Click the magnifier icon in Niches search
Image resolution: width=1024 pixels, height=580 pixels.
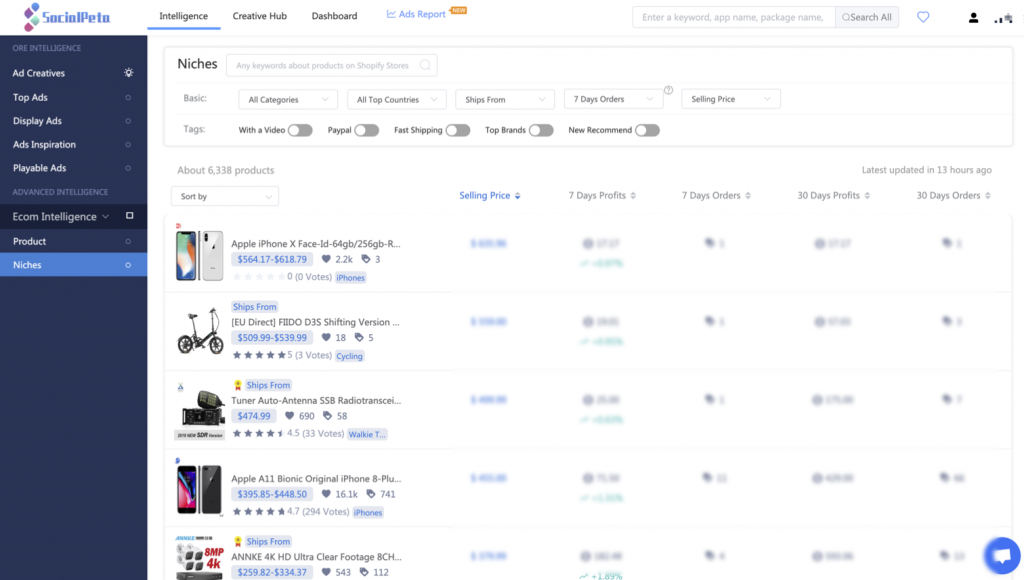[x=425, y=65]
